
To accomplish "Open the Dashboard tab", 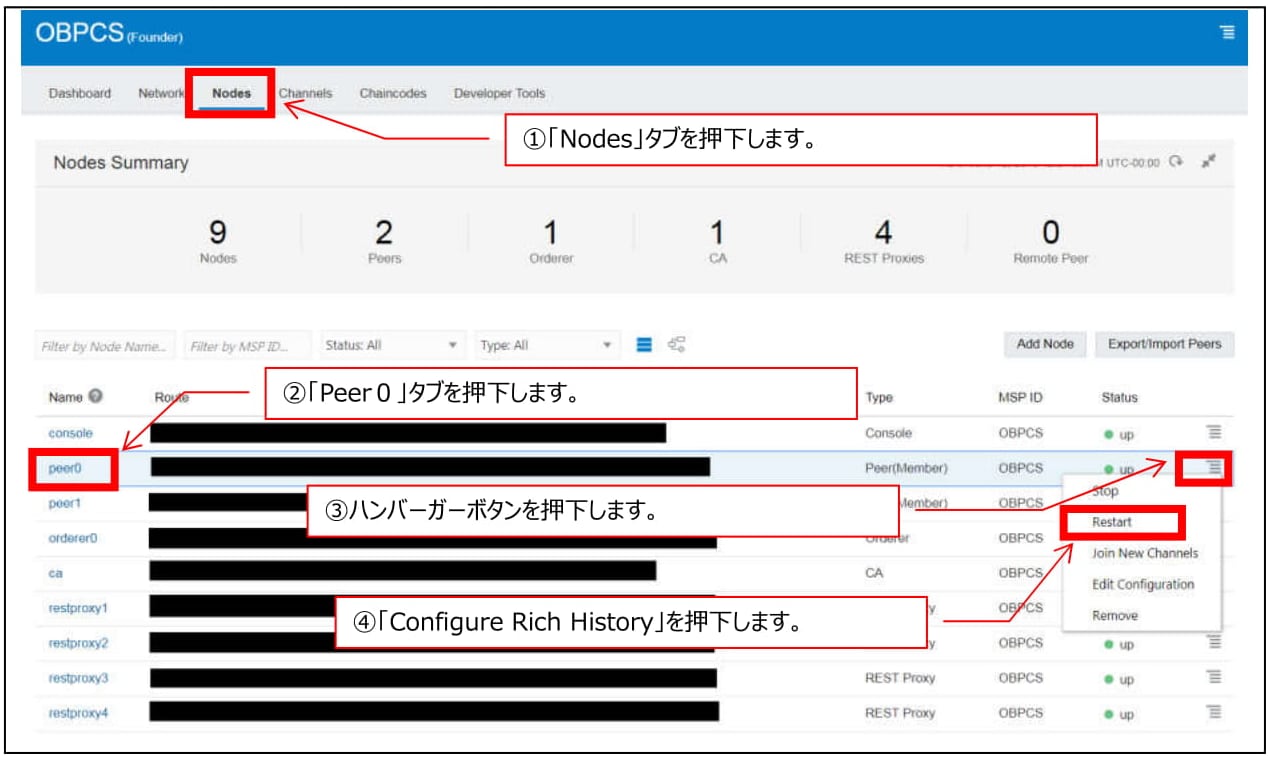I will point(80,93).
